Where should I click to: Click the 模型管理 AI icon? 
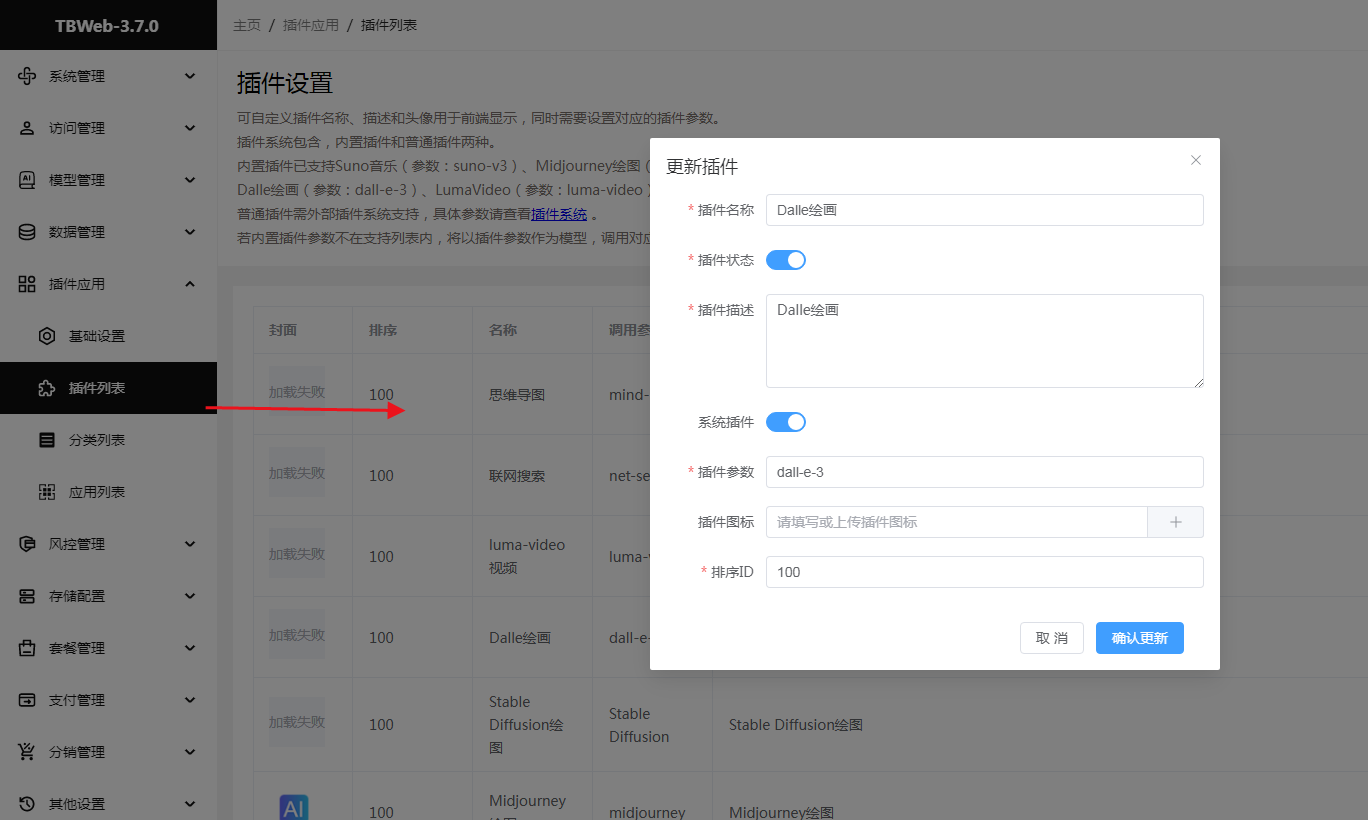pos(27,180)
